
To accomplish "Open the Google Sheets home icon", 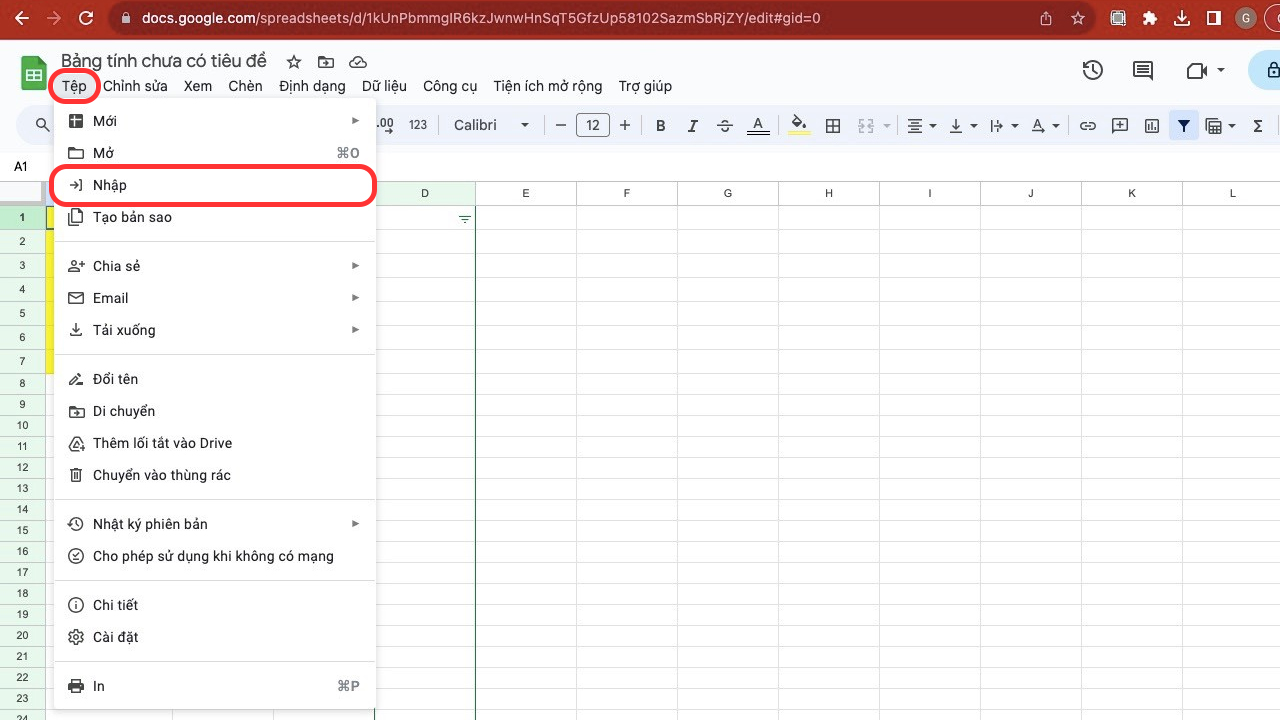I will point(34,73).
